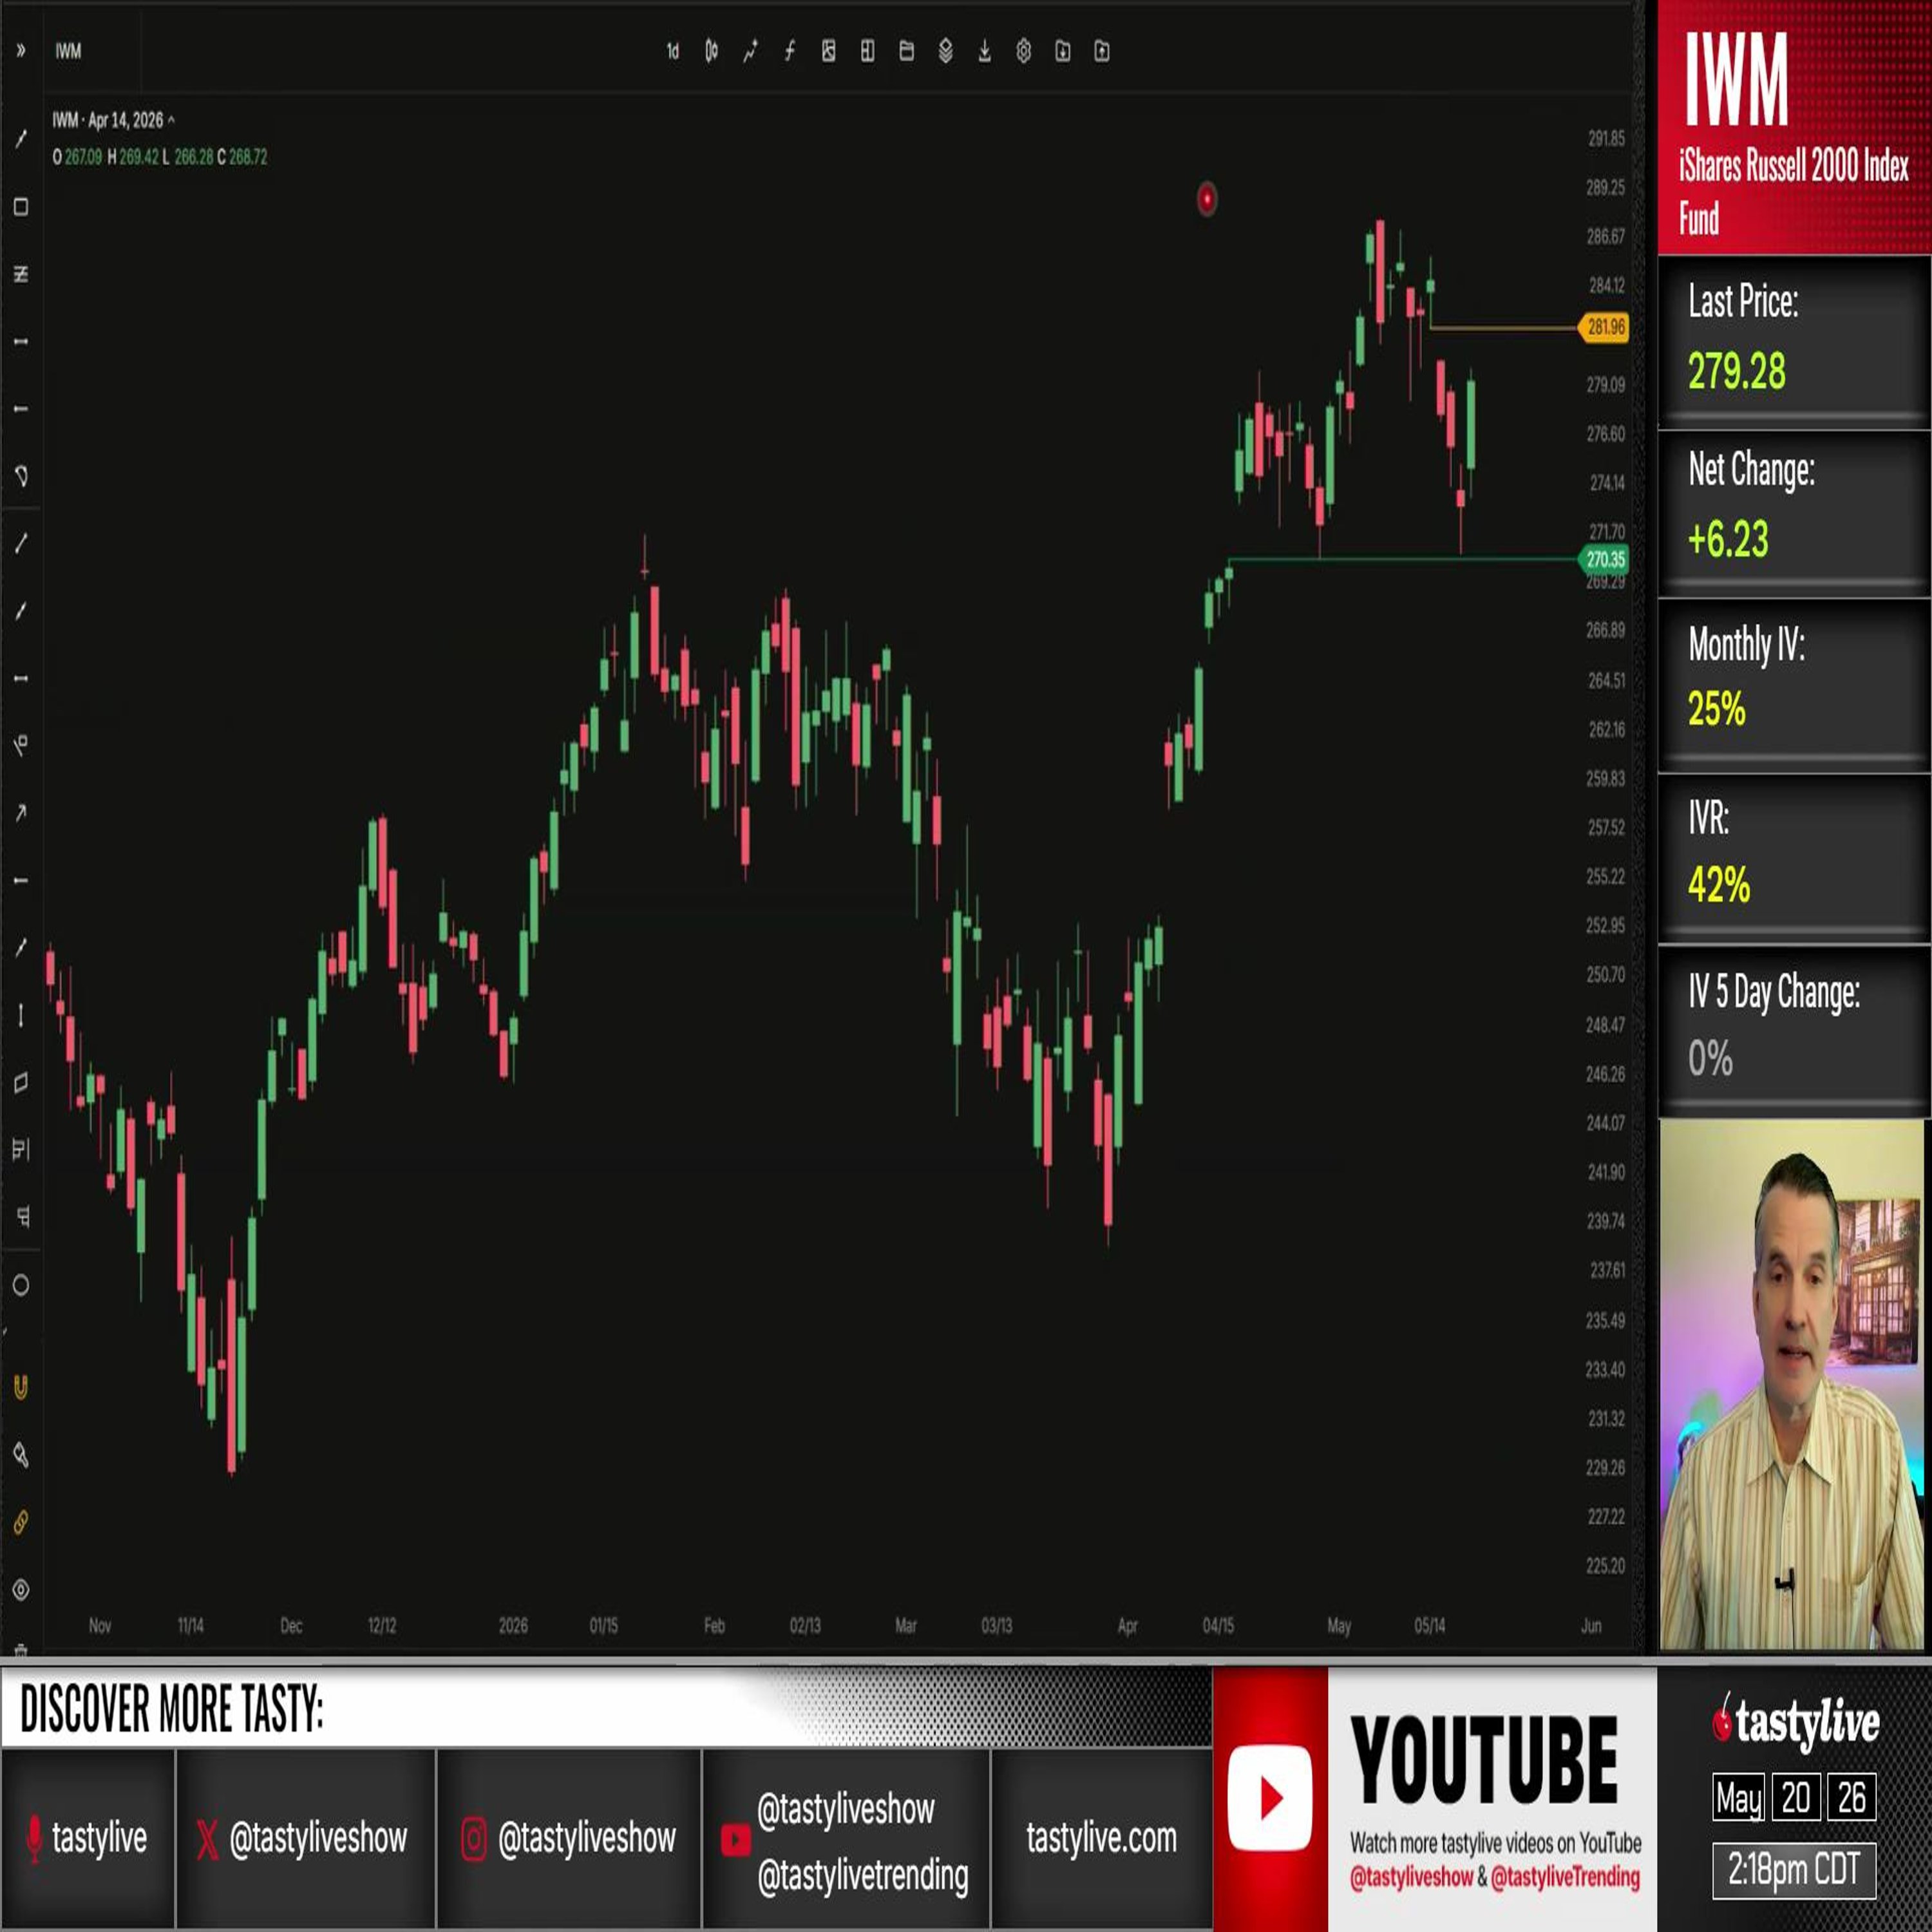This screenshot has height=1932, width=1932.
Task: Click the presenter webcam thumbnail
Action: click(x=1792, y=1384)
